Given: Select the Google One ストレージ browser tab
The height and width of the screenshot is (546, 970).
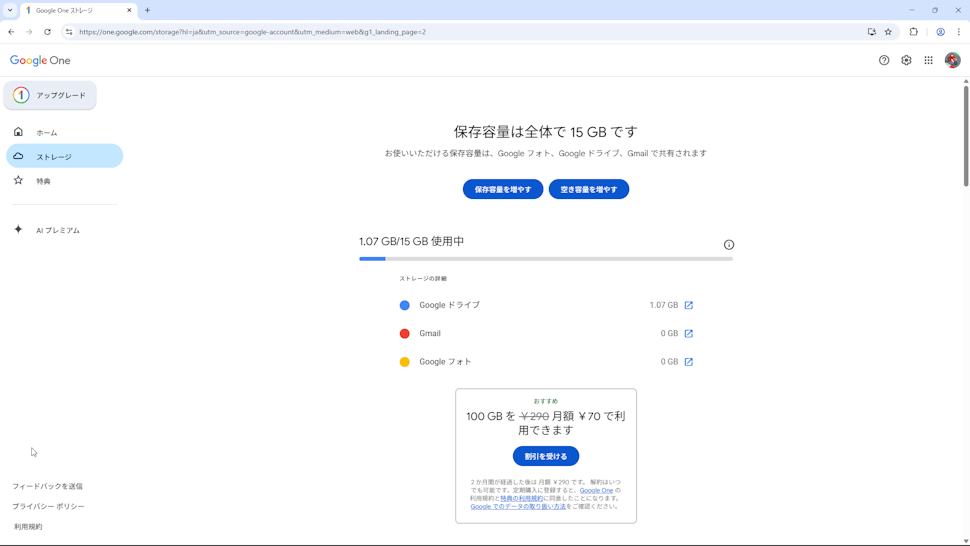Looking at the screenshot, I should [79, 11].
